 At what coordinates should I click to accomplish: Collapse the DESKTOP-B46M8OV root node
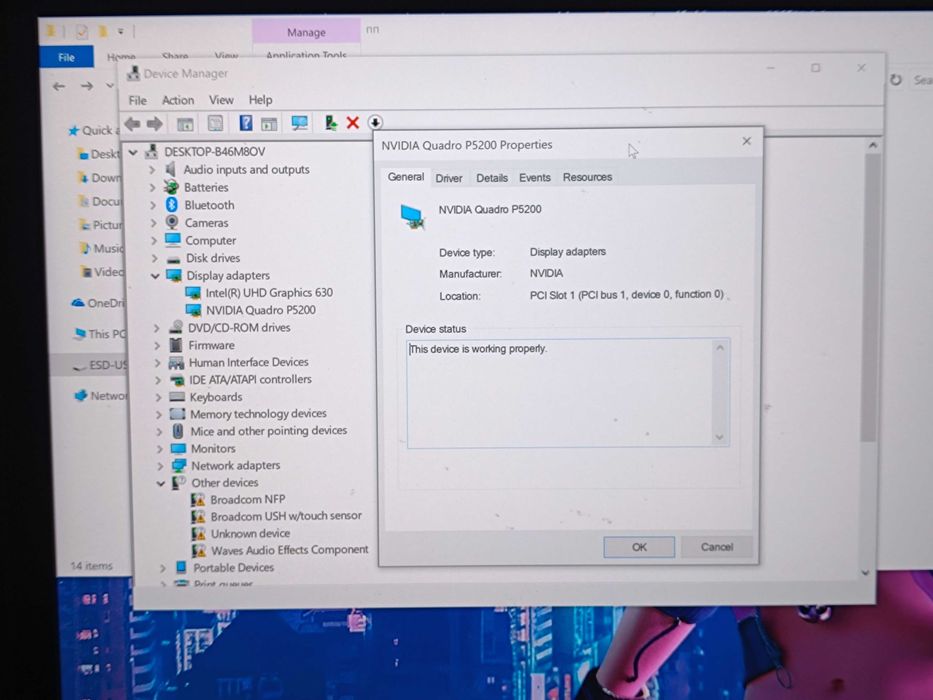pos(133,152)
